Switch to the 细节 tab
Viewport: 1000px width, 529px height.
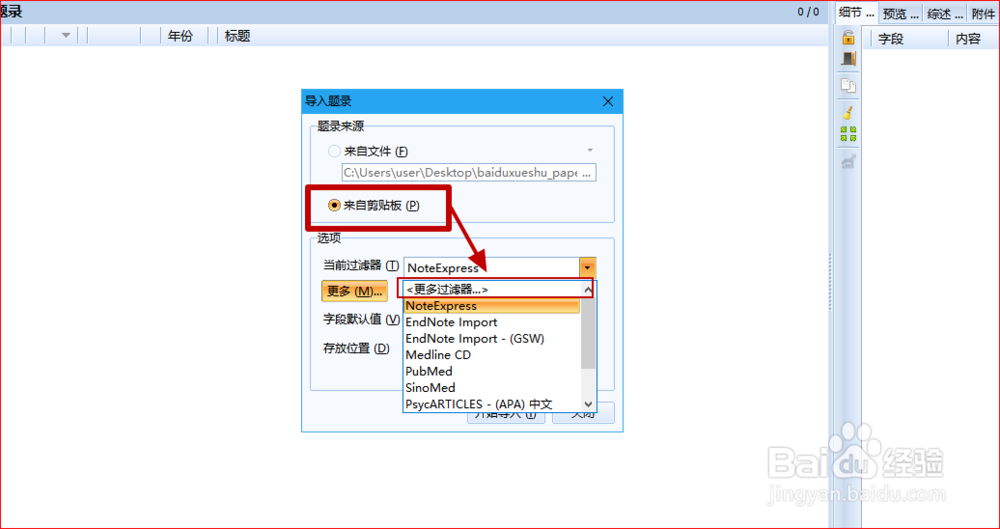click(857, 13)
